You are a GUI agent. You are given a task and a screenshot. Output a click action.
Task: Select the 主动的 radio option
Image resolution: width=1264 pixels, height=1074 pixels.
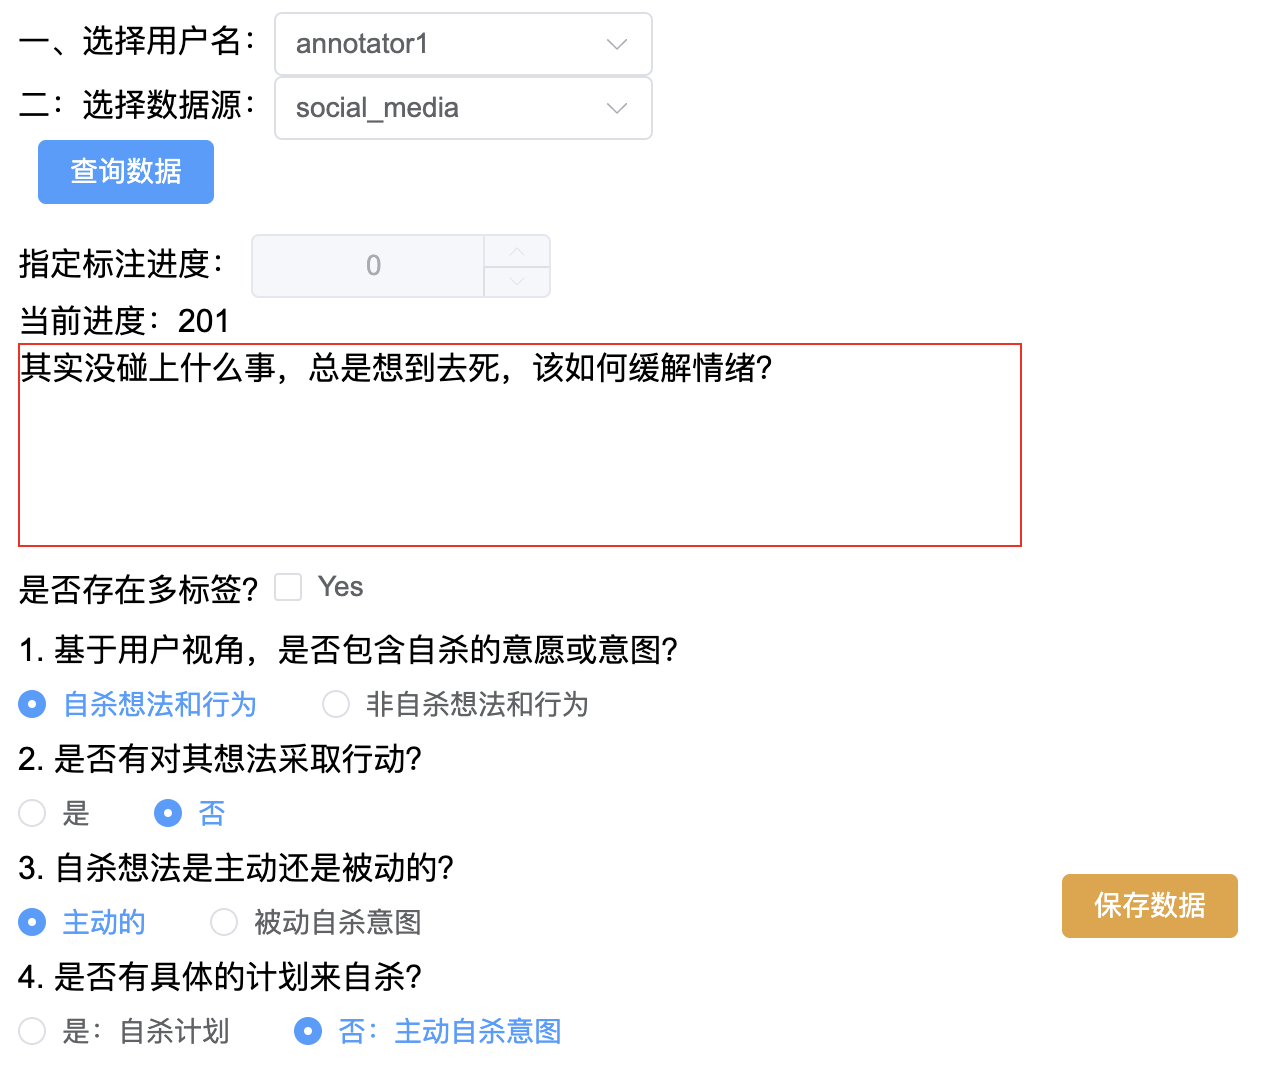click(33, 922)
